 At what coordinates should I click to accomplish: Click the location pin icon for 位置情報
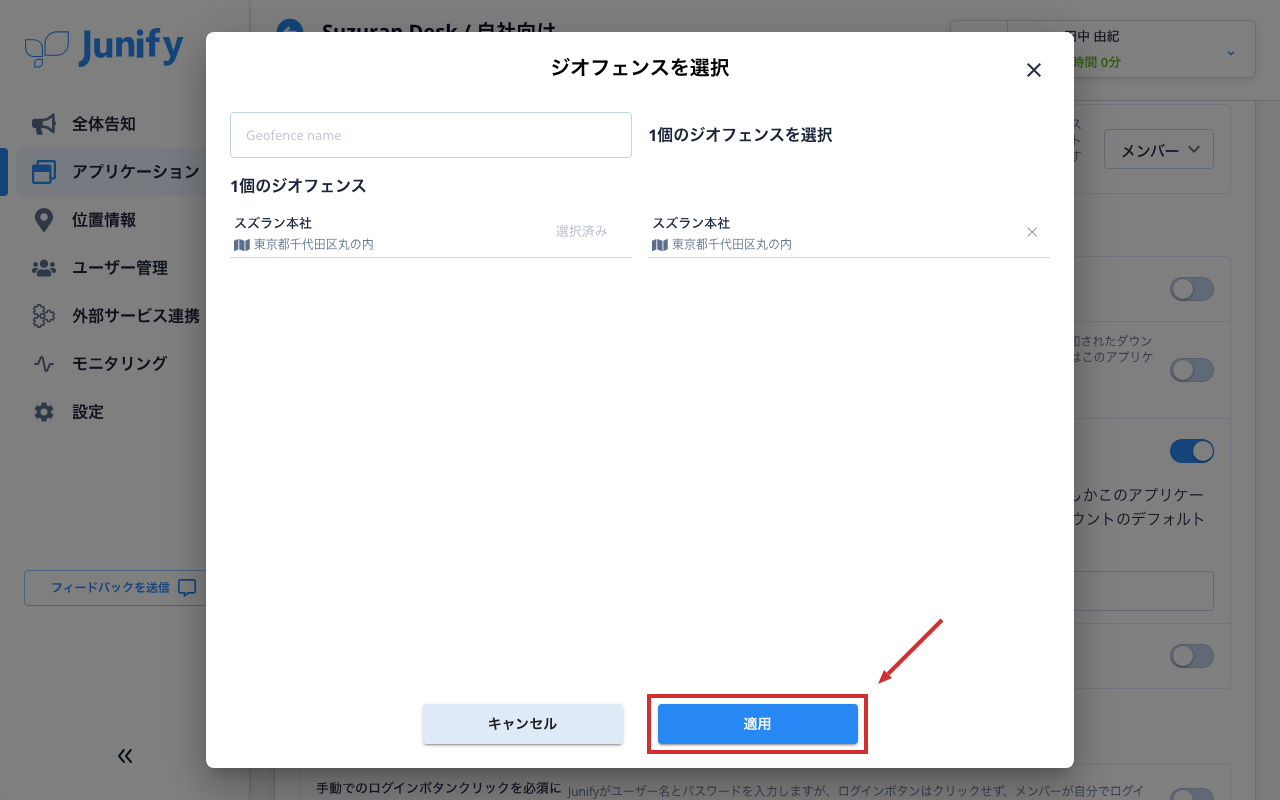[x=44, y=220]
